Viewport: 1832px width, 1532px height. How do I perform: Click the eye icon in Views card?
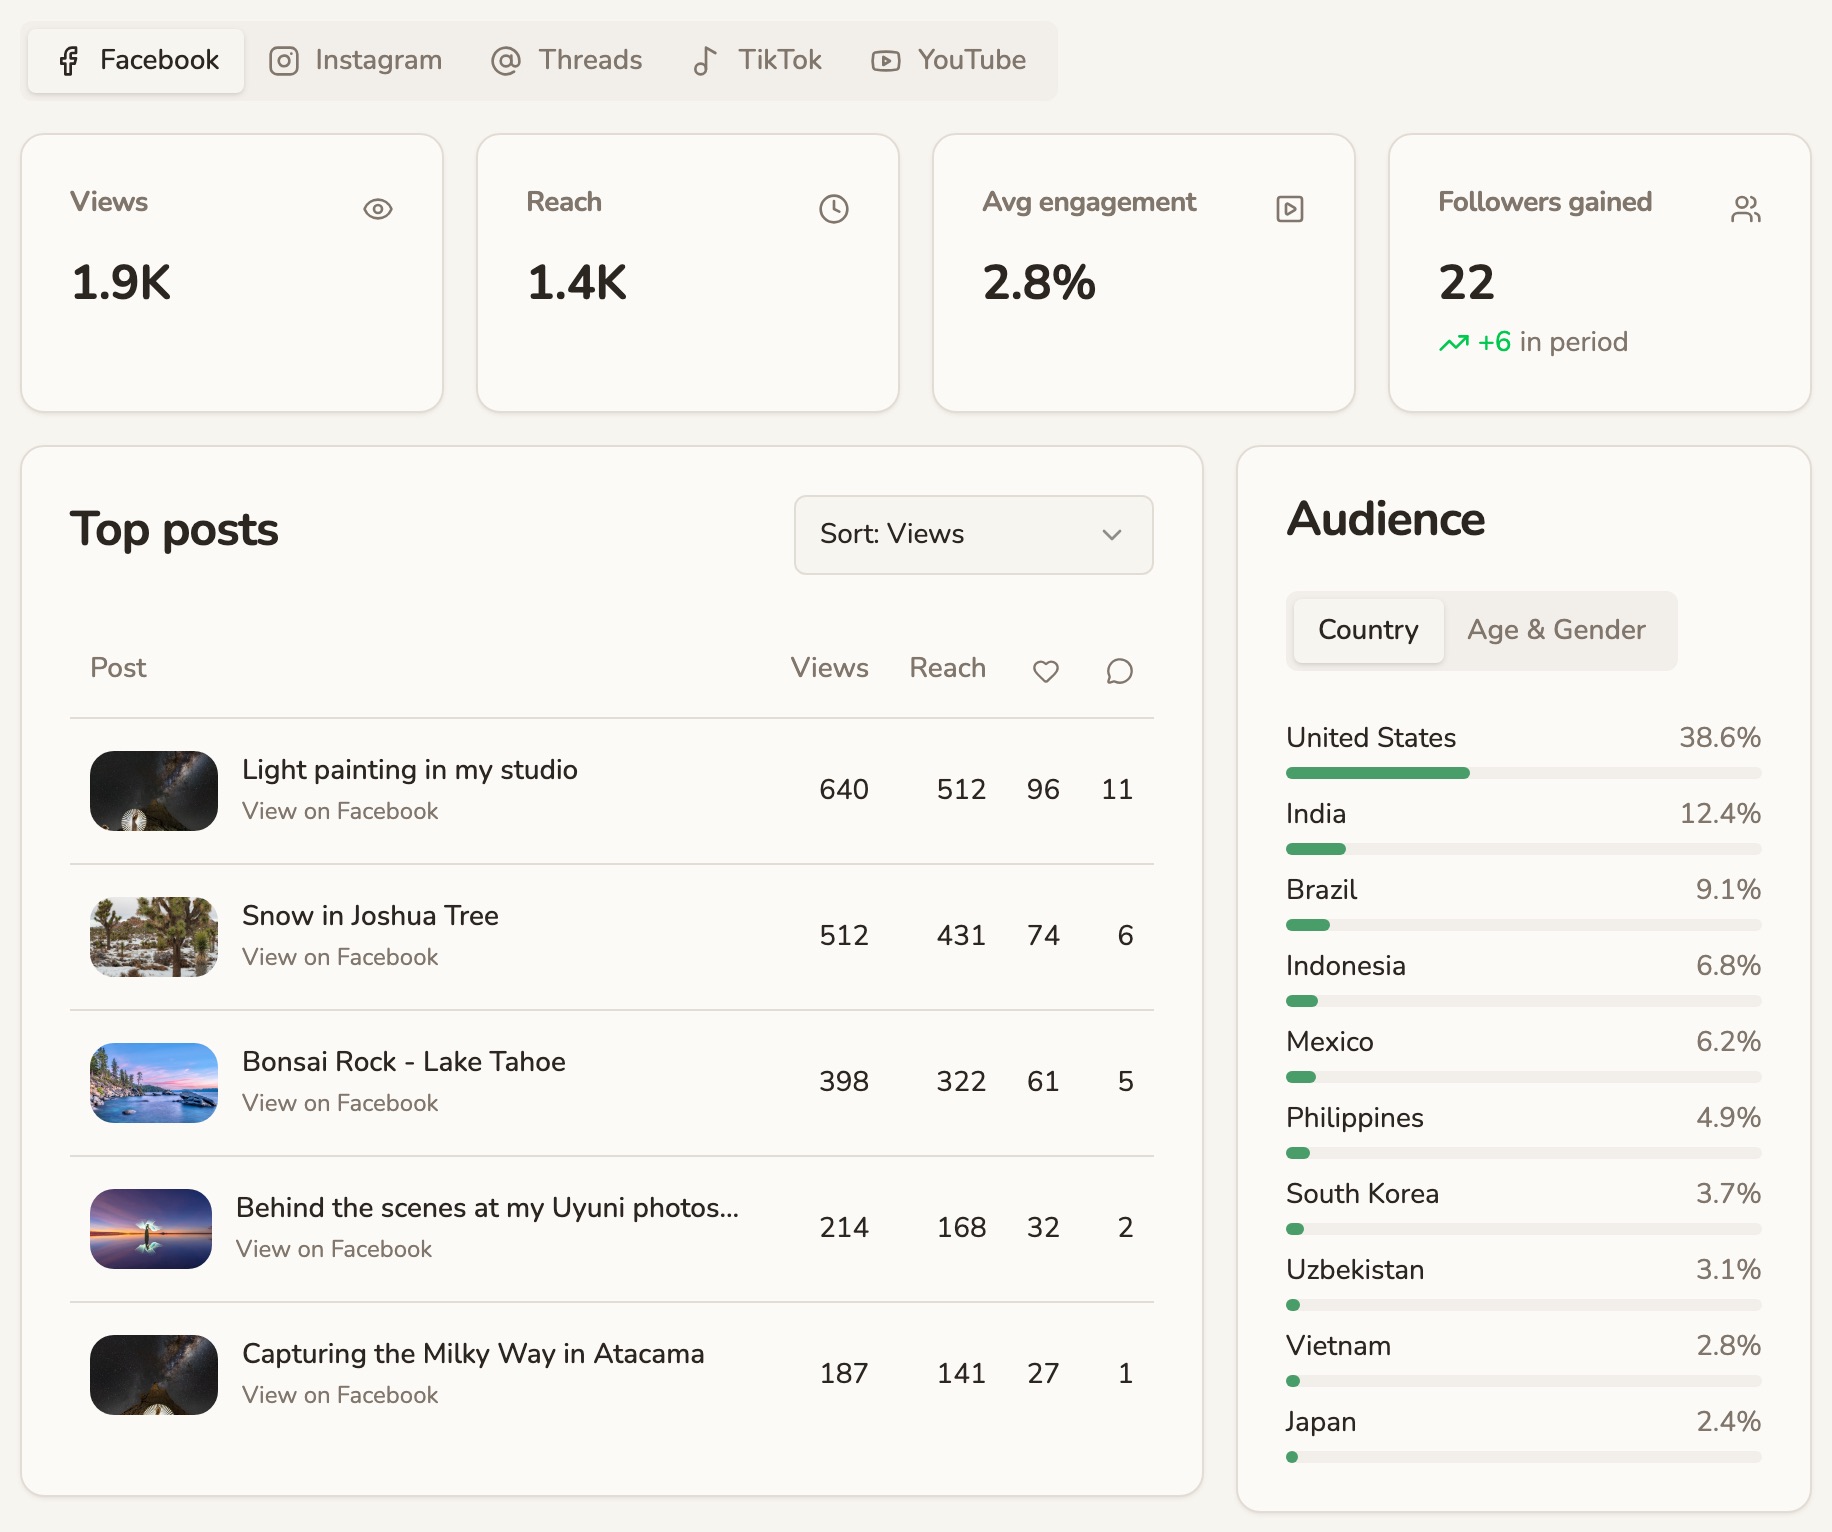click(x=378, y=209)
